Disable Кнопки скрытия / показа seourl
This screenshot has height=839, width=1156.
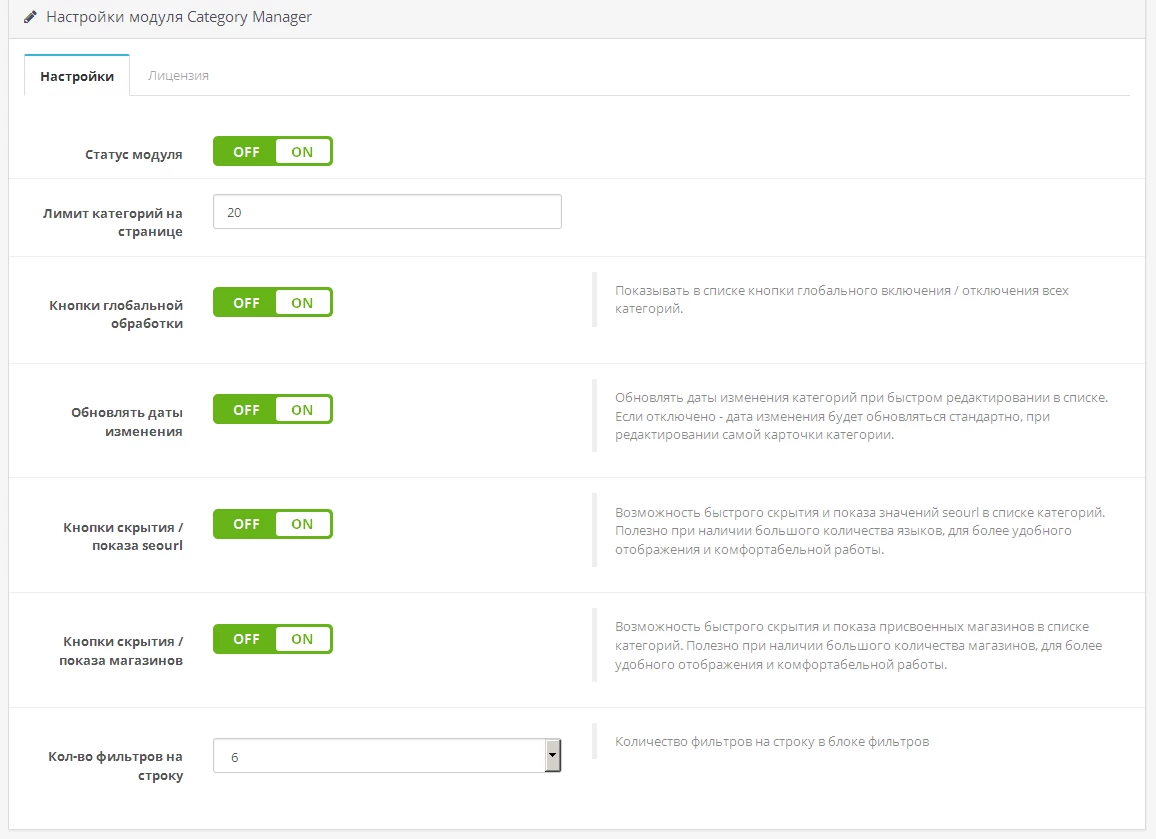(246, 524)
